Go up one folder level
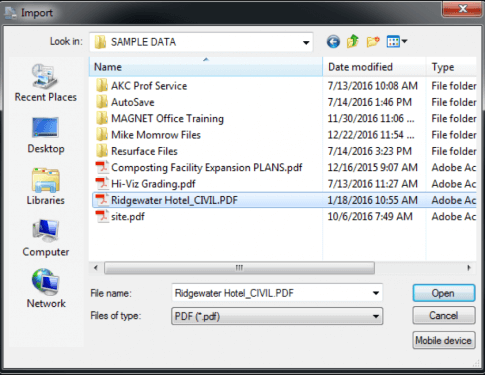The image size is (485, 375). click(353, 42)
